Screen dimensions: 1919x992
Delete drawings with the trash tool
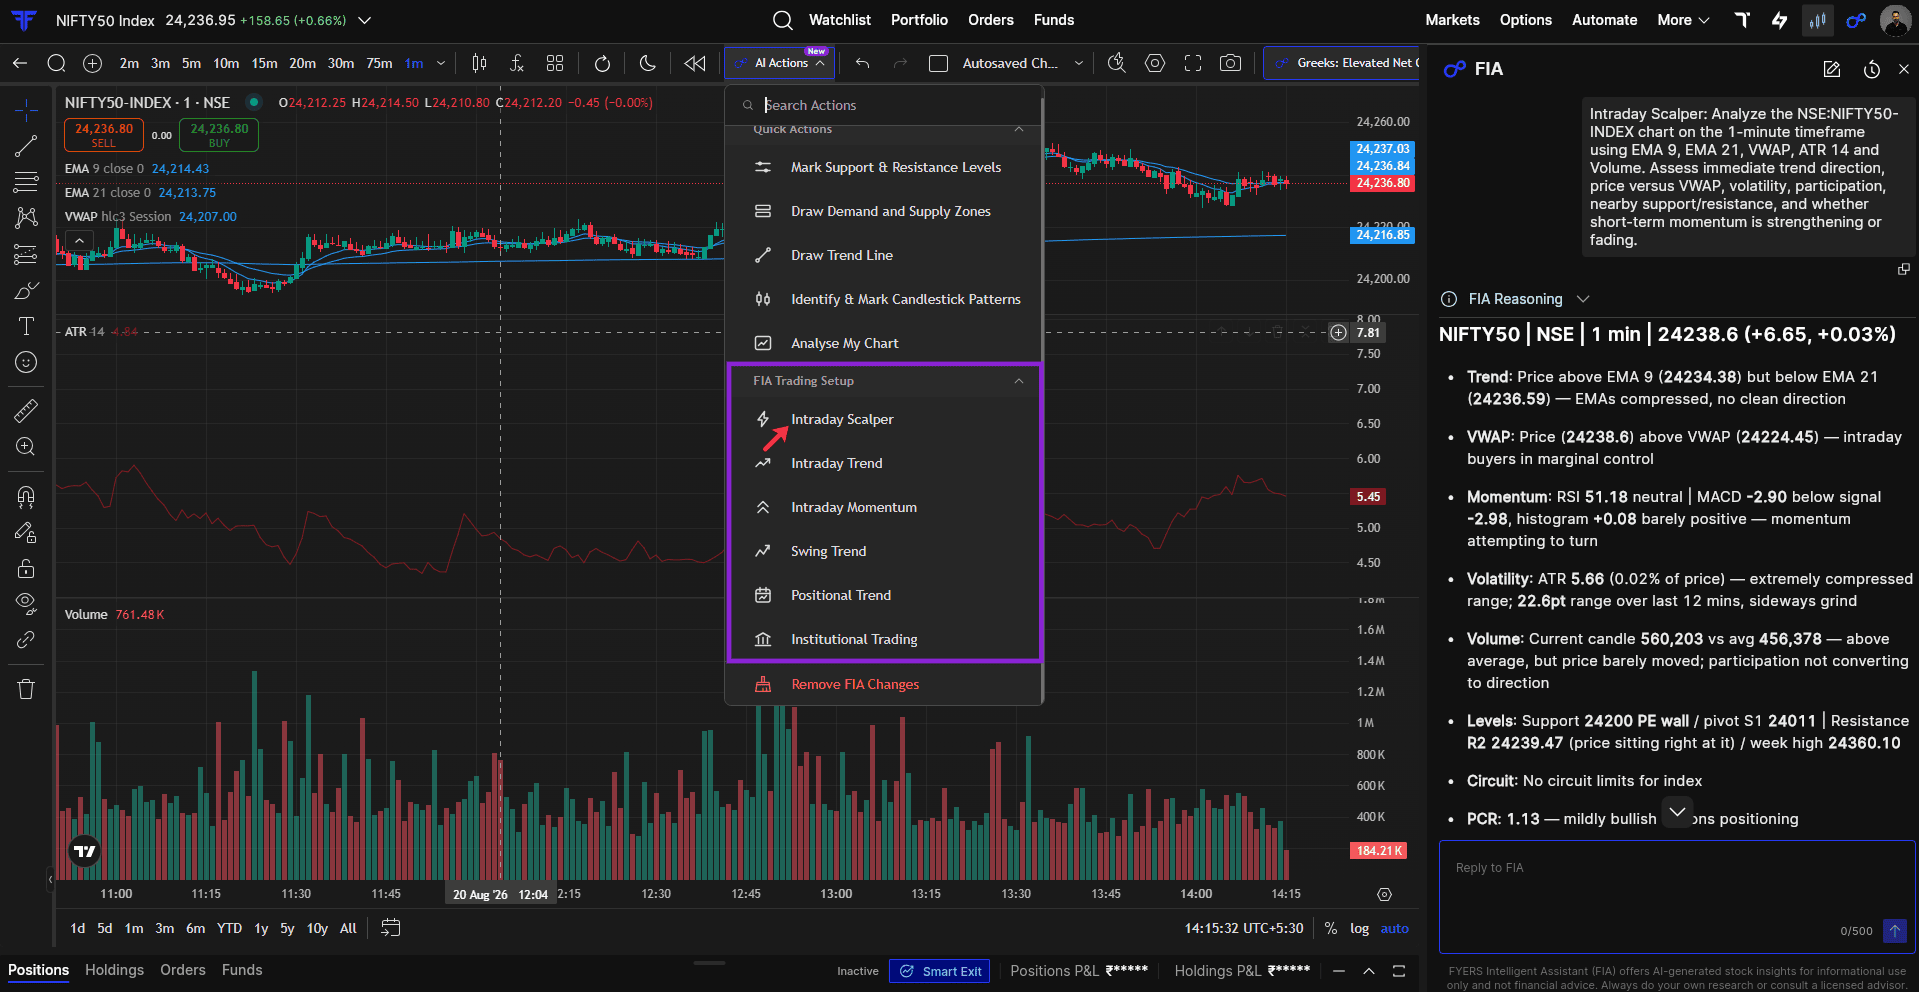point(26,689)
